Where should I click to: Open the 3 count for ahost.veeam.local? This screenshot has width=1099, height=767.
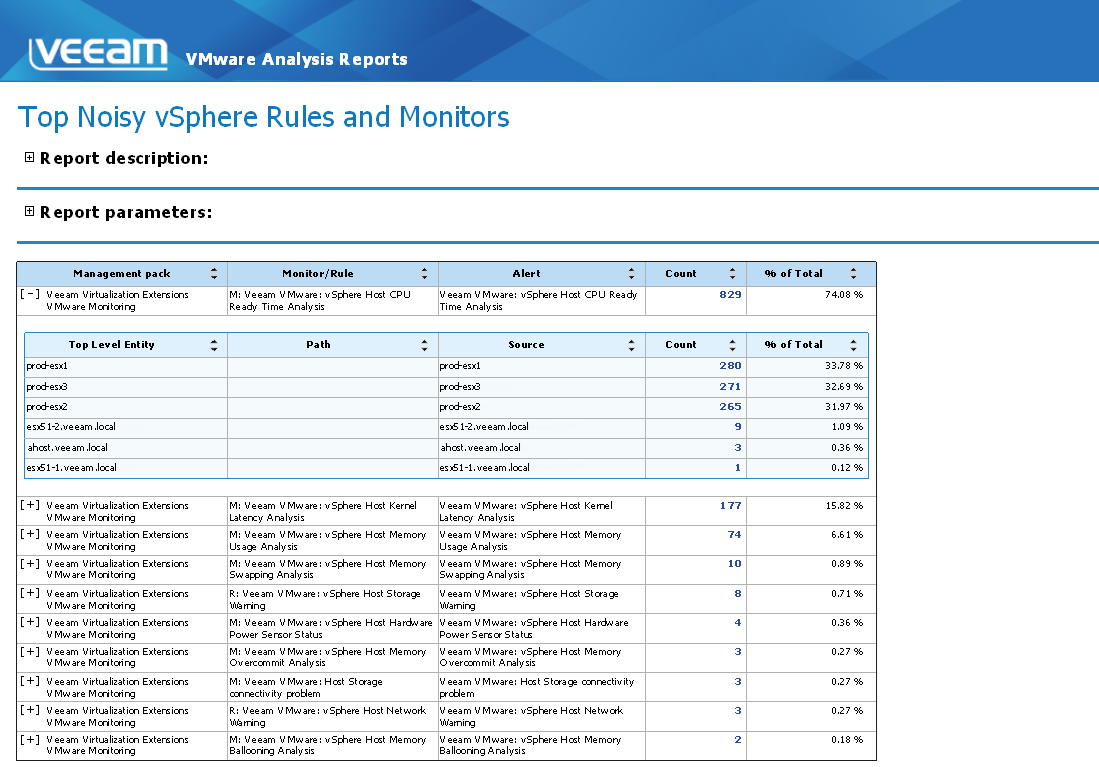(x=737, y=447)
